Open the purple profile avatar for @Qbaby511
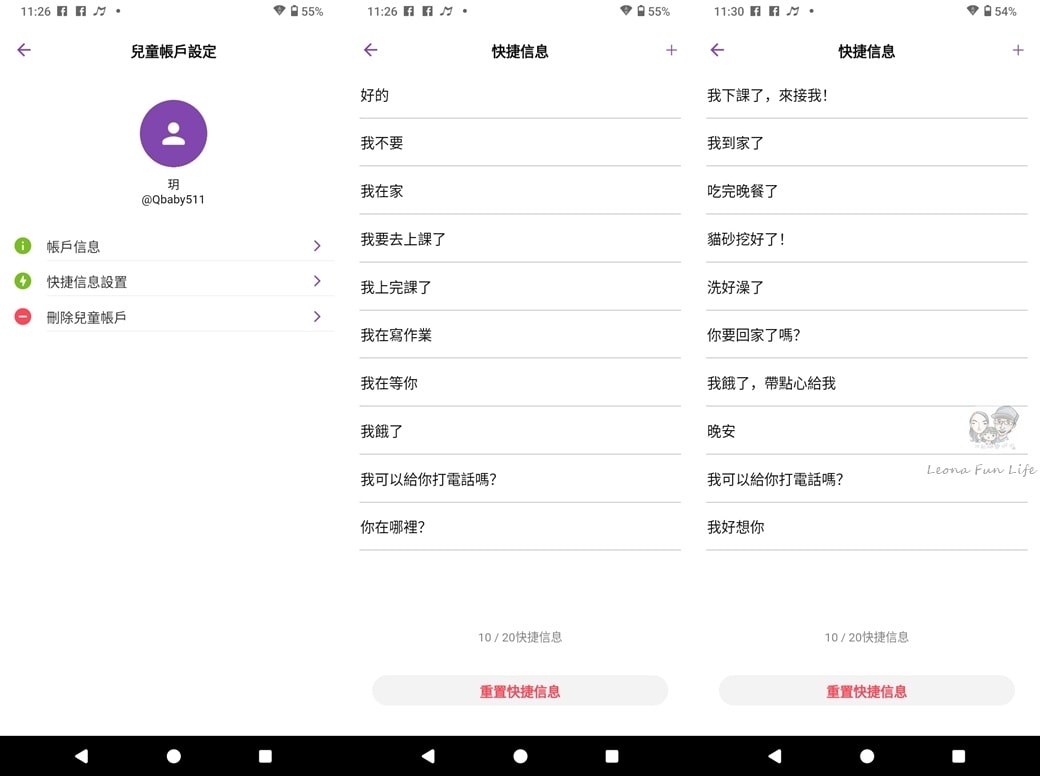1040x776 pixels. [x=173, y=134]
